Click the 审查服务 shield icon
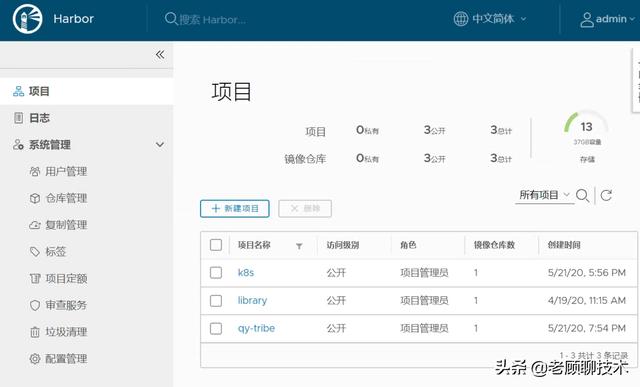640x387 pixels. [35, 305]
